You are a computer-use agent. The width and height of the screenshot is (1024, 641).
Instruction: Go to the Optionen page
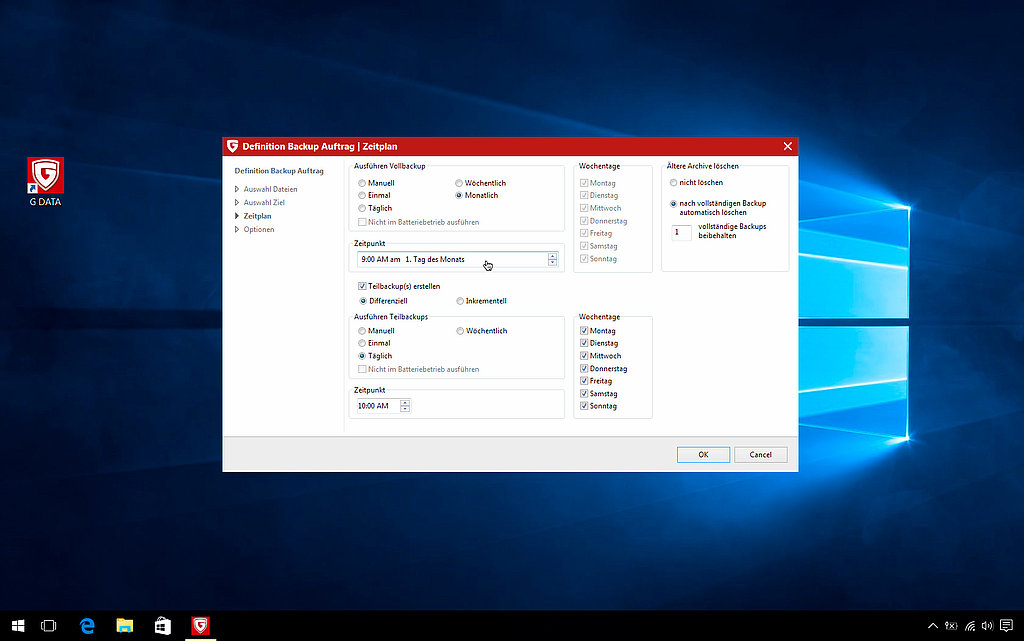point(258,229)
